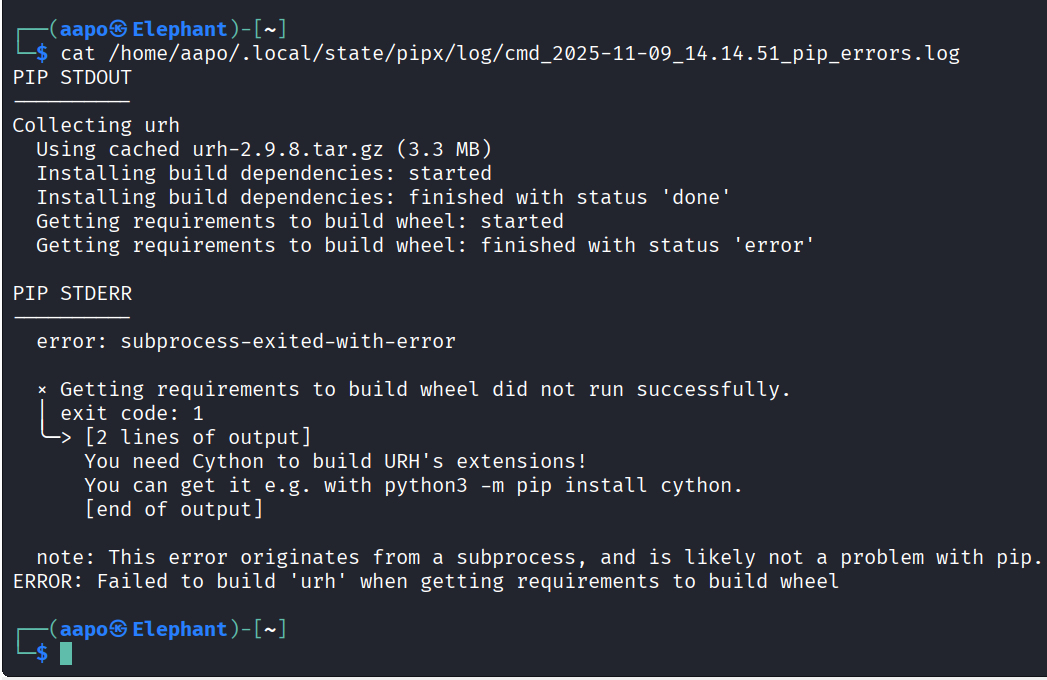Click the Kali symbol in the top prompt

click(x=119, y=29)
